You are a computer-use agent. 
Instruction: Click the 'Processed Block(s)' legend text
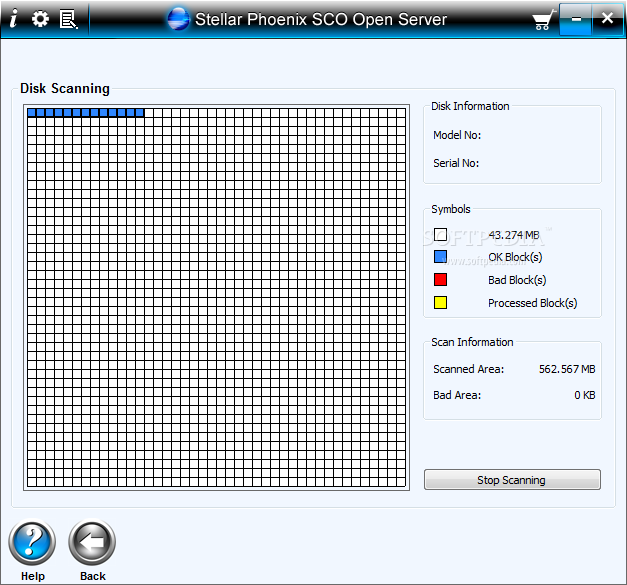pyautogui.click(x=533, y=303)
